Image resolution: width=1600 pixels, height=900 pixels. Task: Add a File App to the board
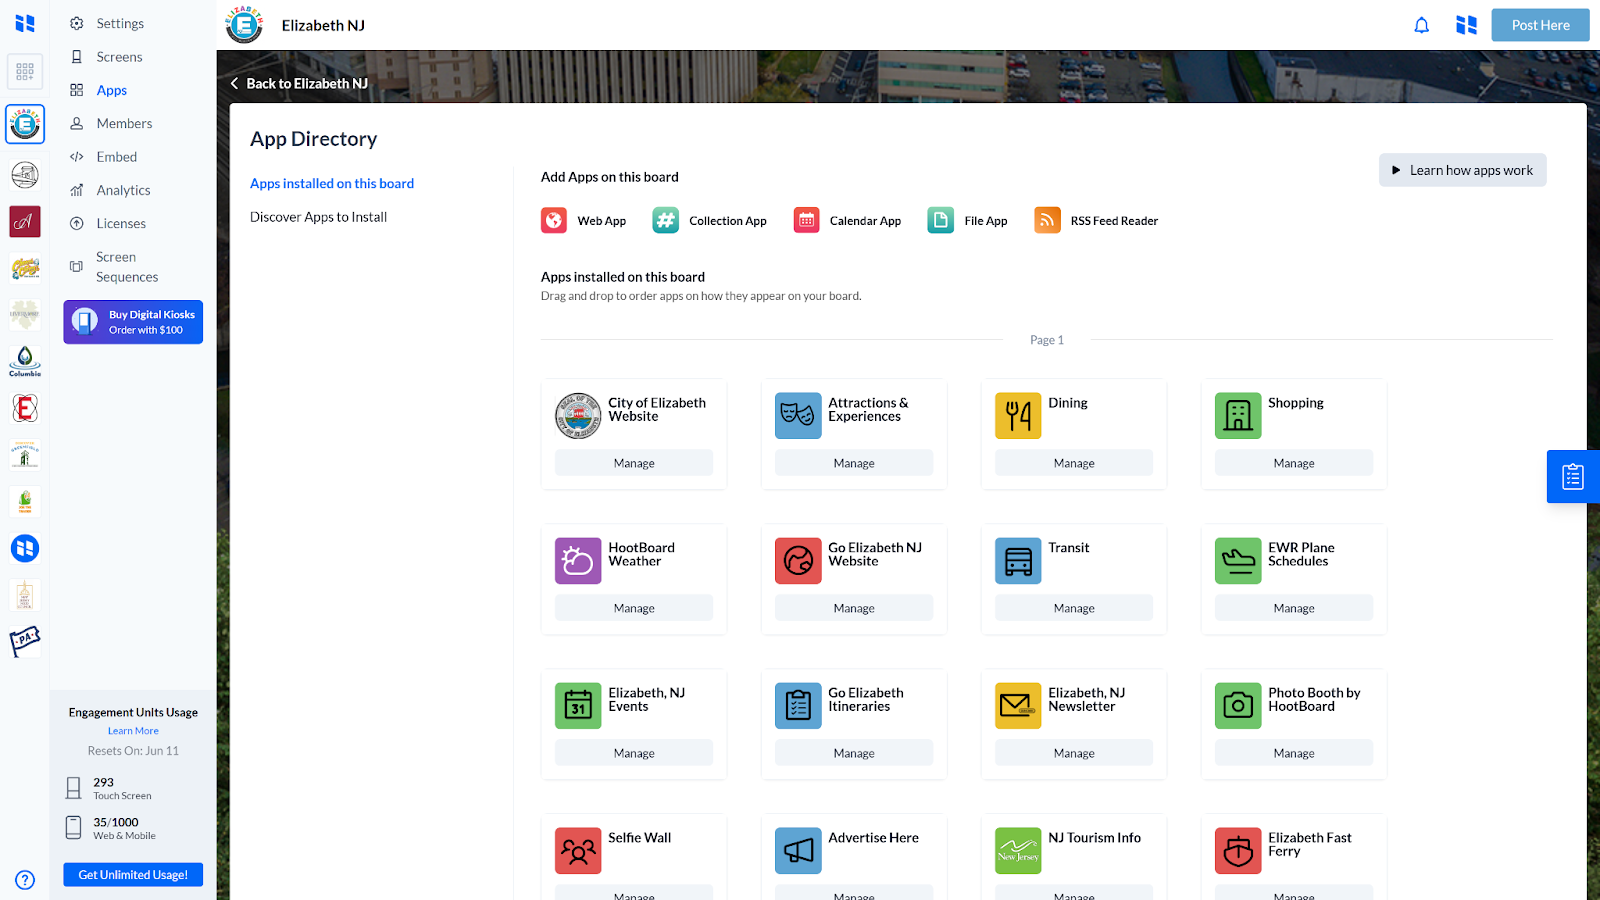point(968,220)
